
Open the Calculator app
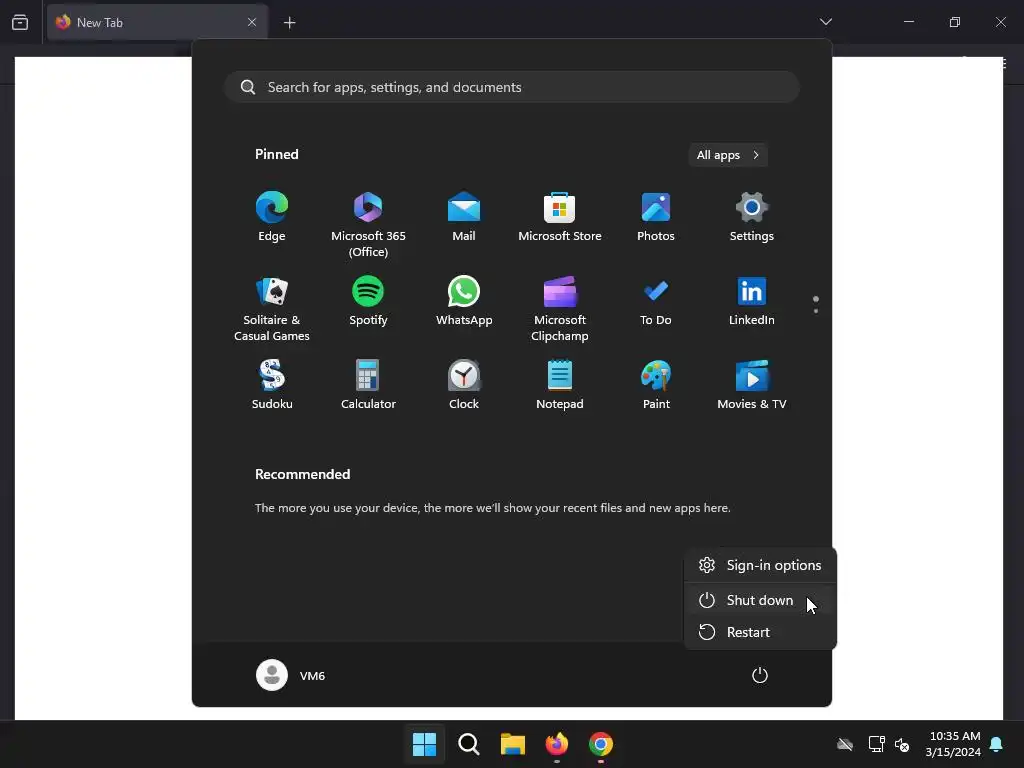(x=368, y=385)
